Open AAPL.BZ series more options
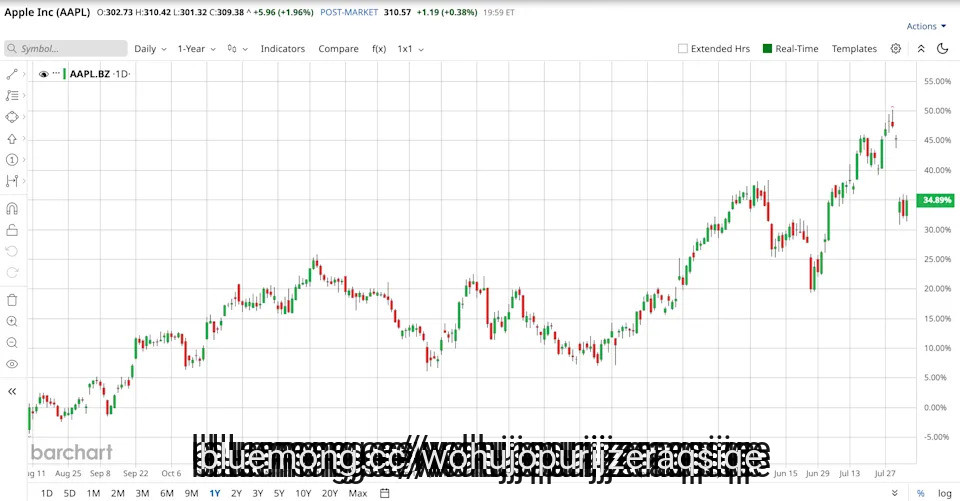 [56, 73]
